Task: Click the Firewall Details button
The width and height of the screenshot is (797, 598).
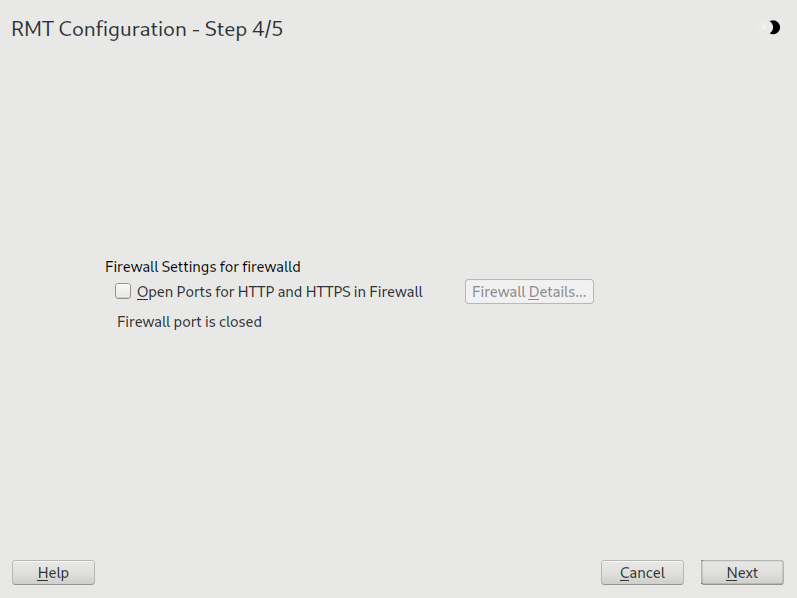Action: pos(529,292)
